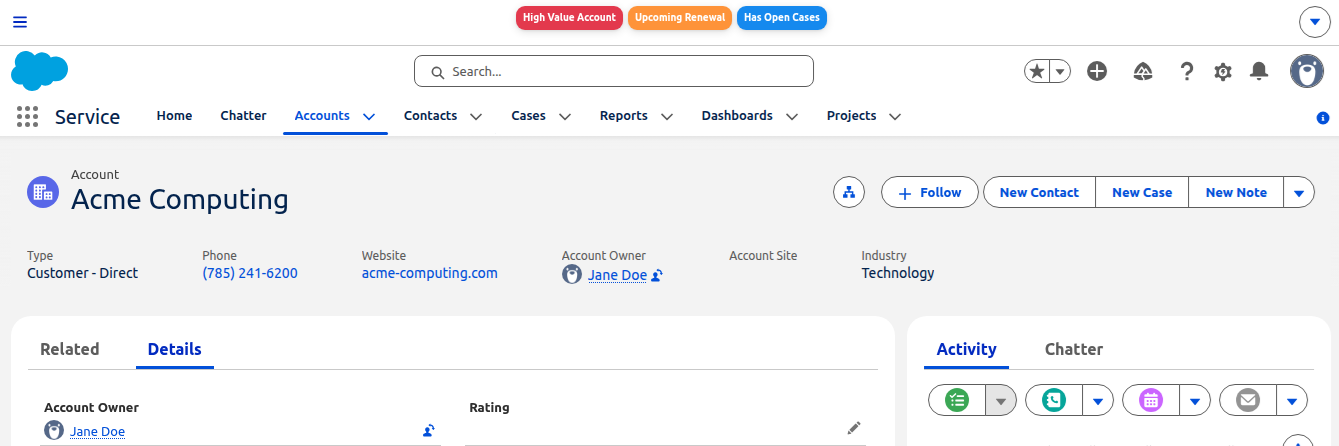Open the Notifications bell
Viewport: 1339px width, 446px height.
tap(1260, 71)
